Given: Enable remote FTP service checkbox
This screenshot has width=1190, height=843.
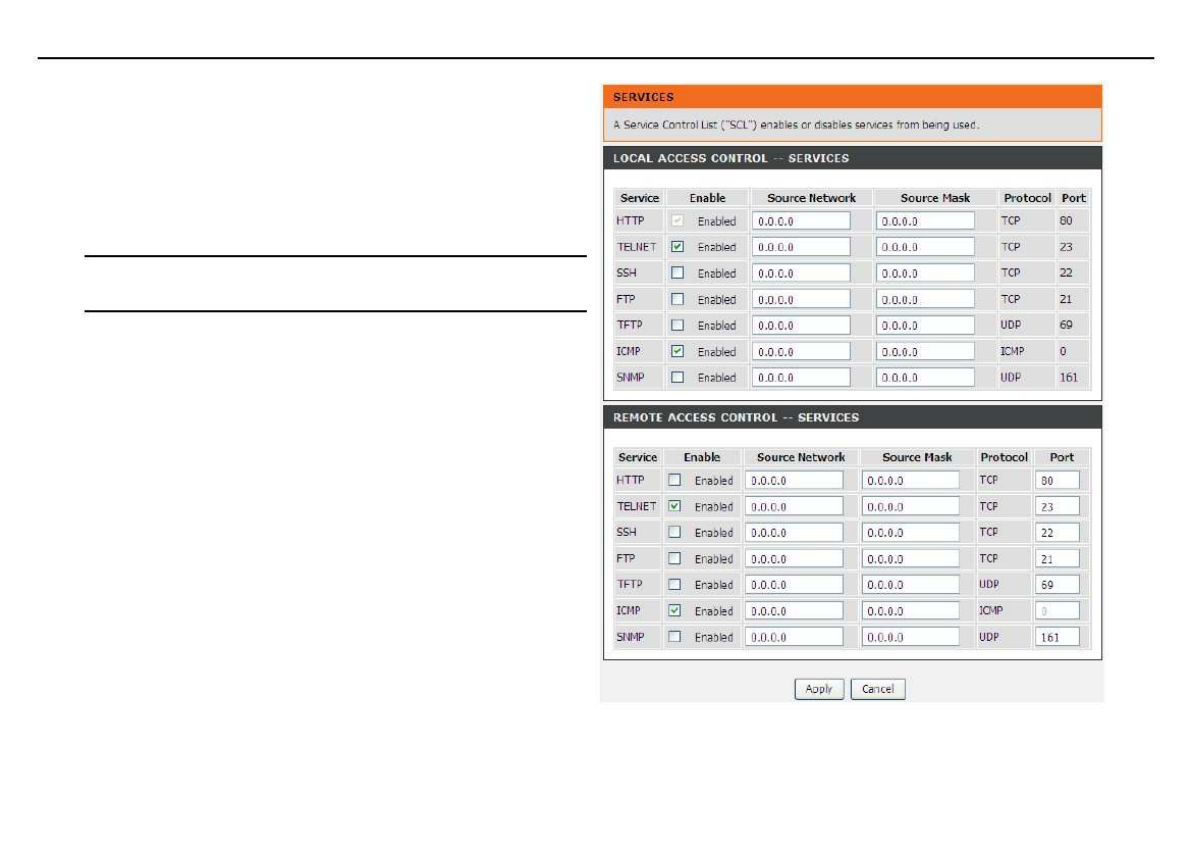Looking at the screenshot, I should point(674,558).
